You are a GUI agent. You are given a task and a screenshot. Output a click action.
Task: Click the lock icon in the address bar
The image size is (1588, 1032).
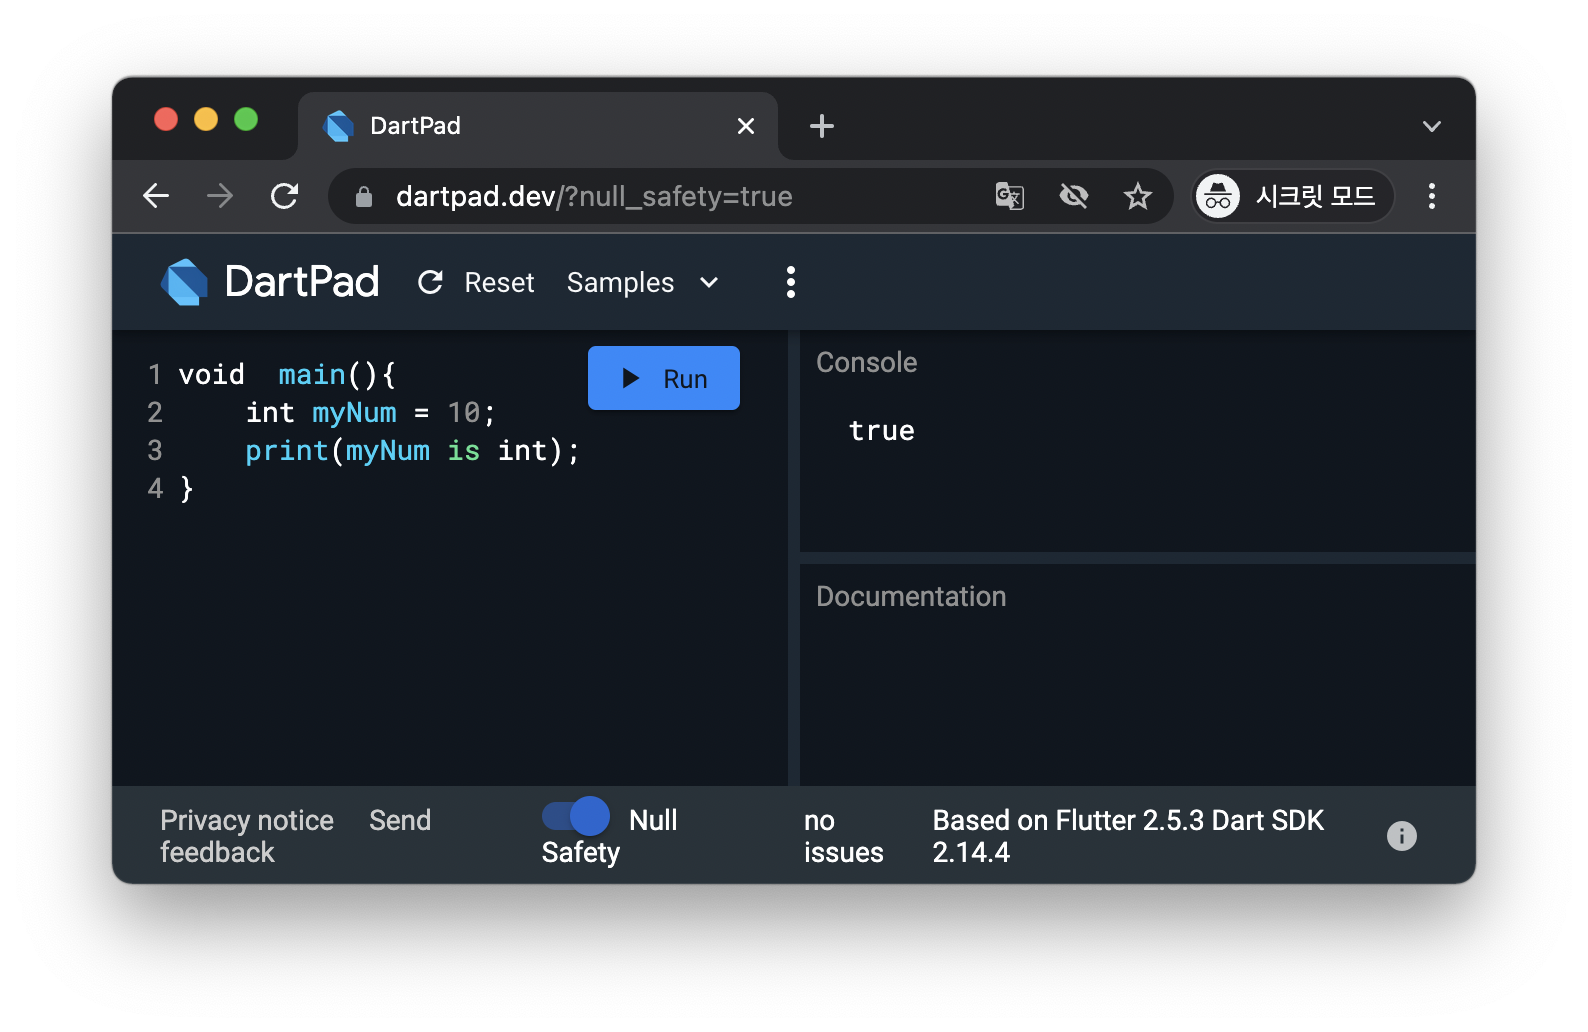pyautogui.click(x=364, y=197)
